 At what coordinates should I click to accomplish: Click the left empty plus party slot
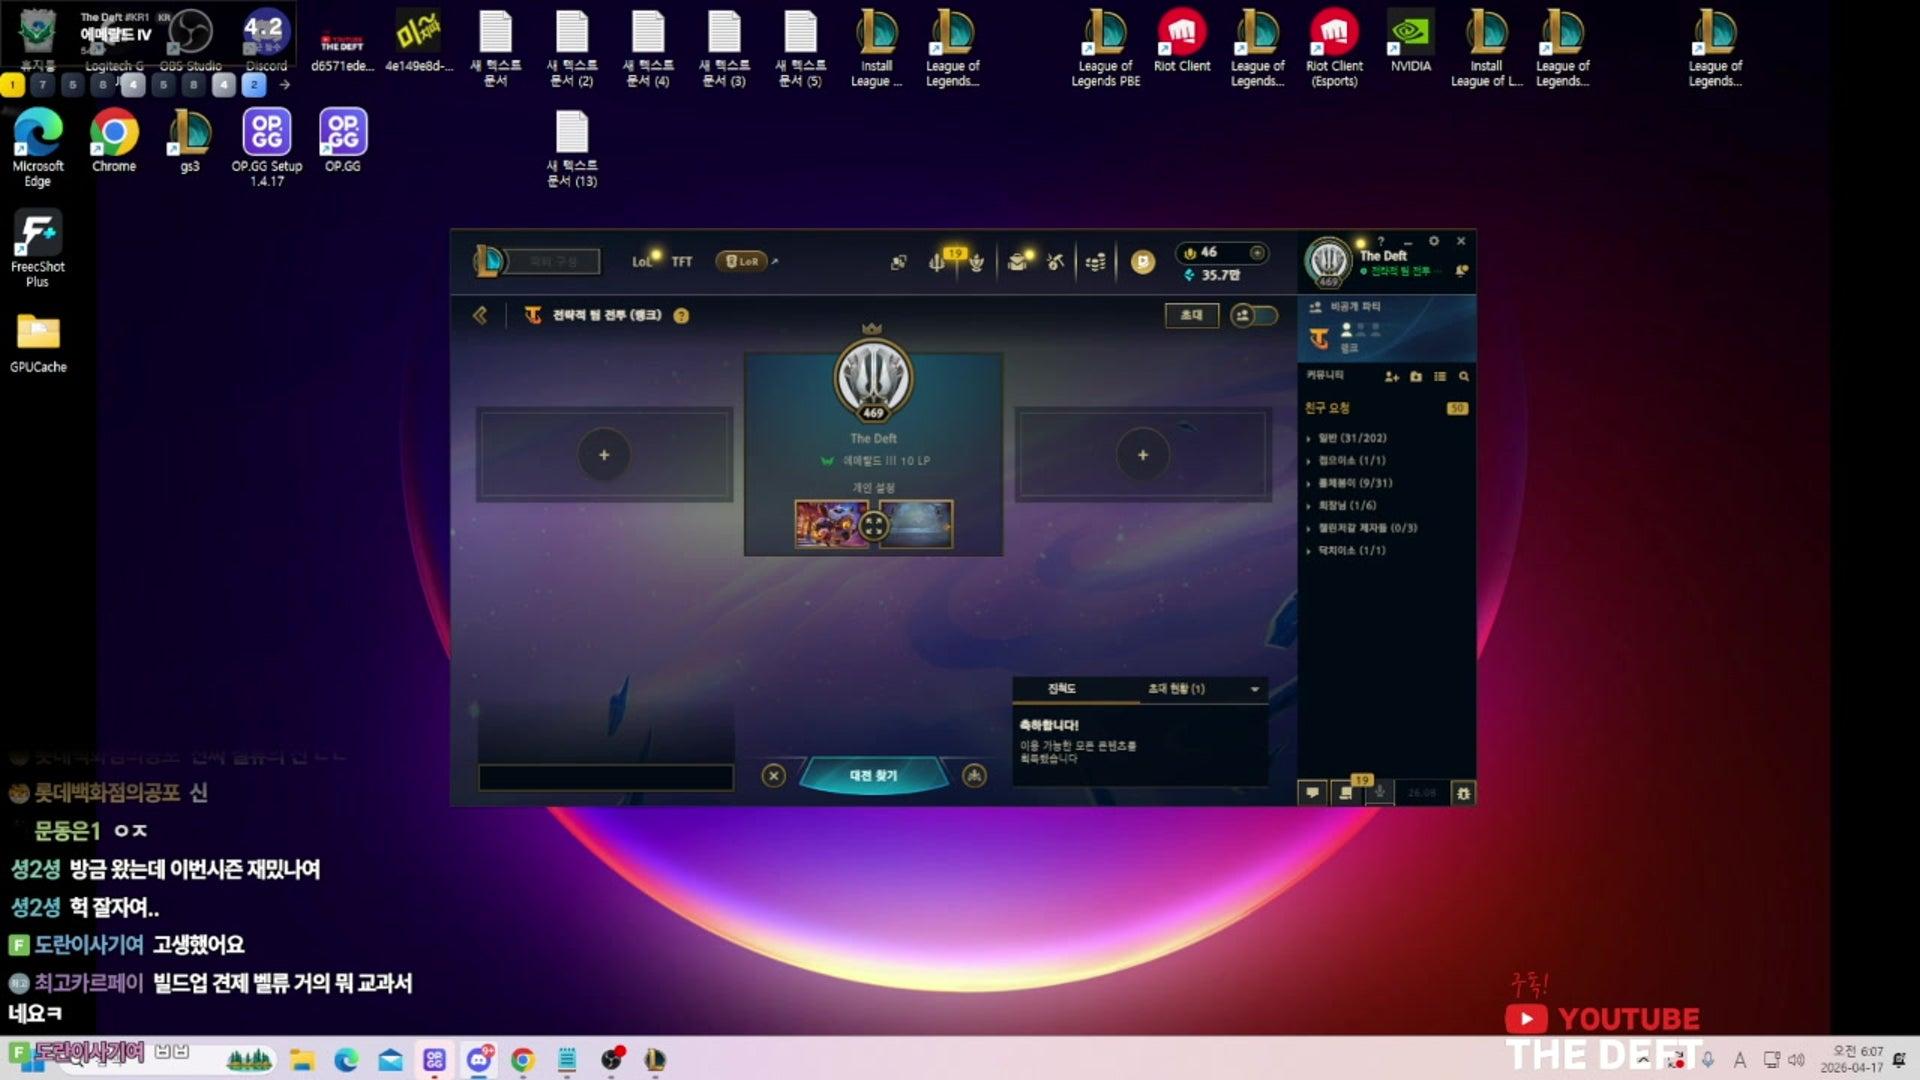pos(604,455)
